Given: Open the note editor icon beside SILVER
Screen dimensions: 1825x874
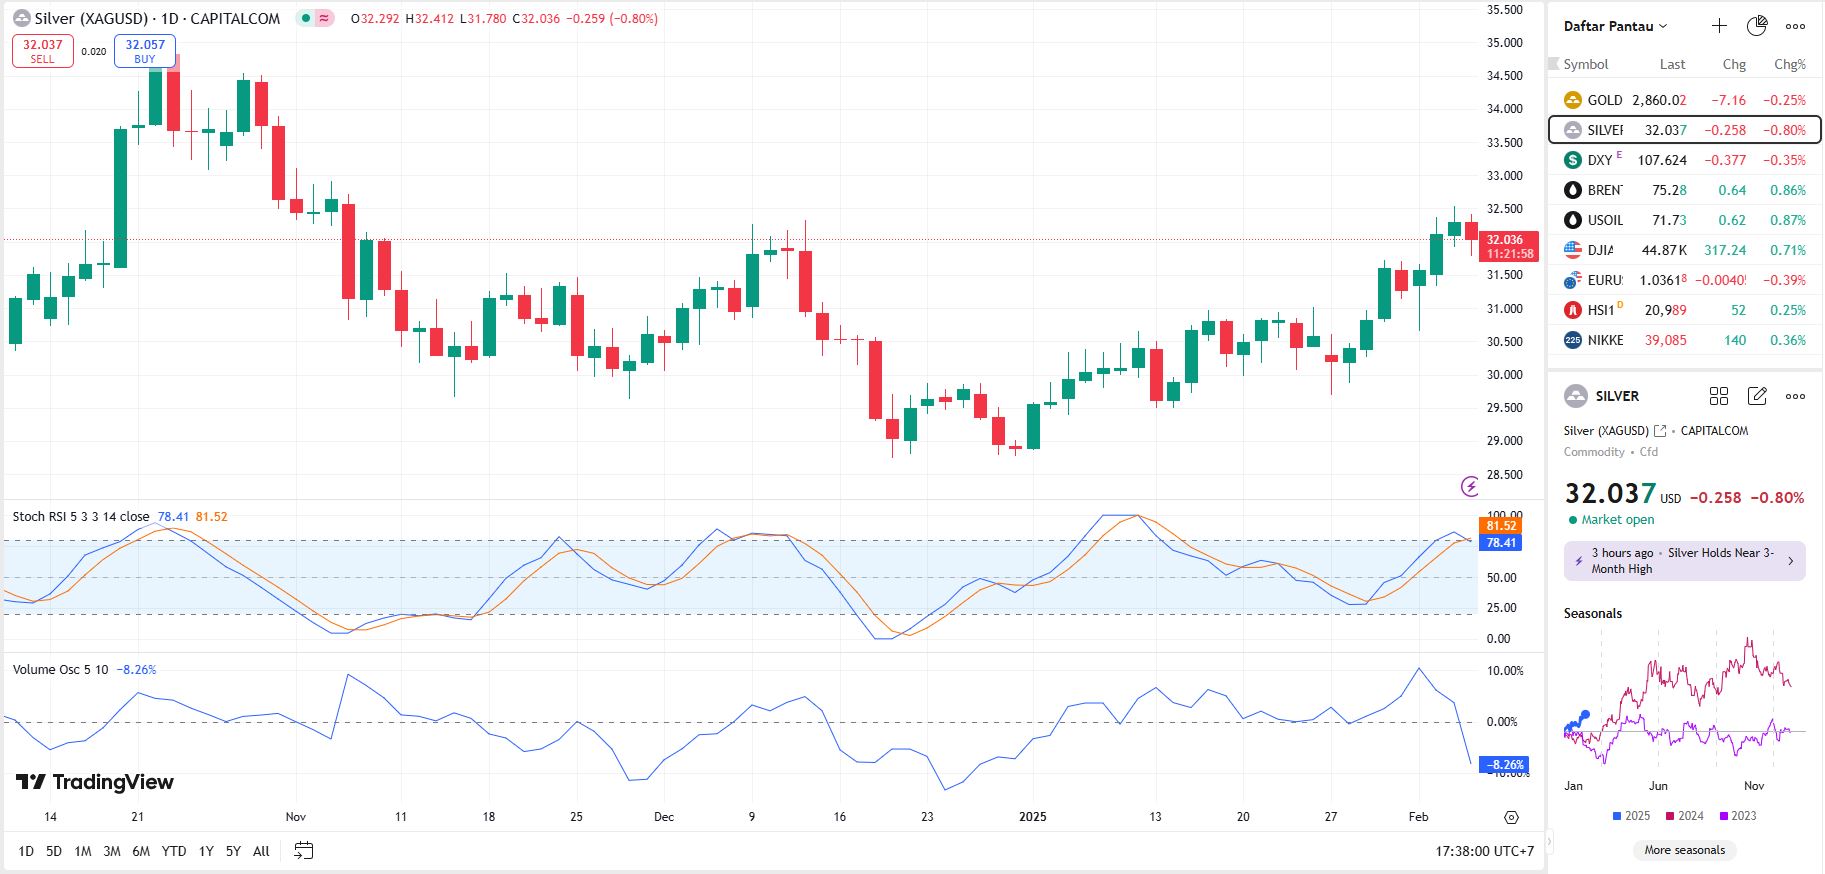Looking at the screenshot, I should [x=1757, y=396].
